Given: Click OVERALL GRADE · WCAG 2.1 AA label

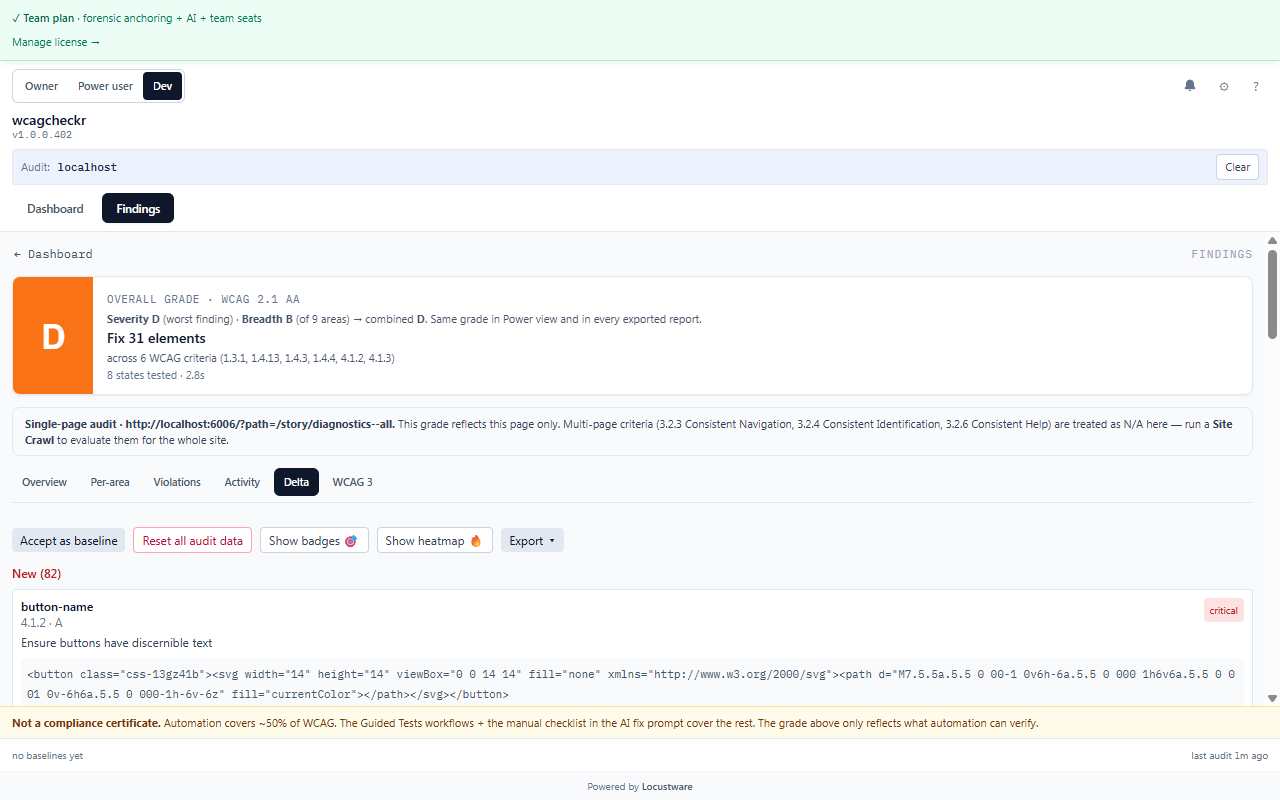Looking at the screenshot, I should (203, 299).
